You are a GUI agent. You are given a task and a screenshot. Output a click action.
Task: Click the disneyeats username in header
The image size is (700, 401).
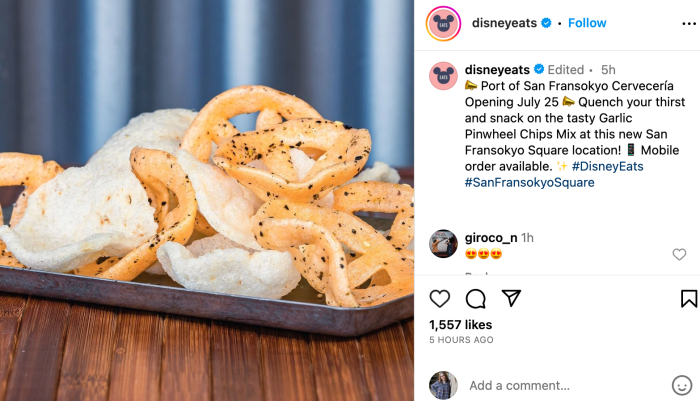click(504, 23)
